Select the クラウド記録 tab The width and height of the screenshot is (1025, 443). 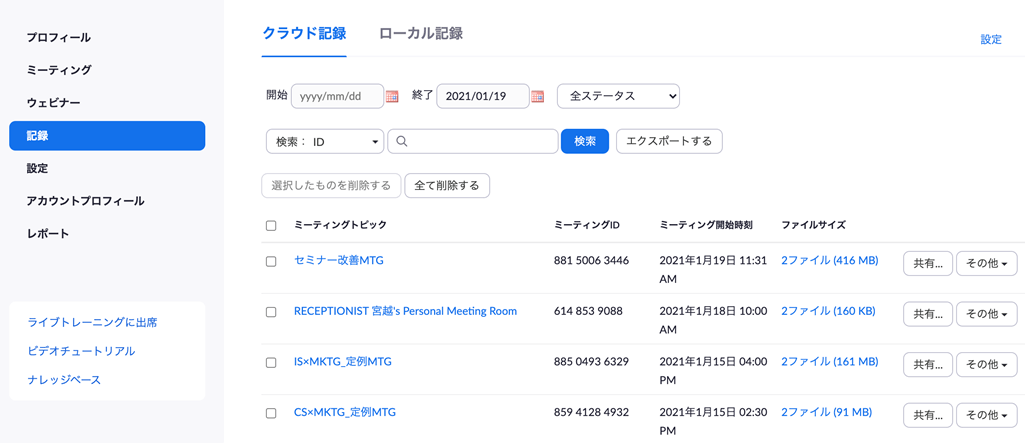[304, 34]
